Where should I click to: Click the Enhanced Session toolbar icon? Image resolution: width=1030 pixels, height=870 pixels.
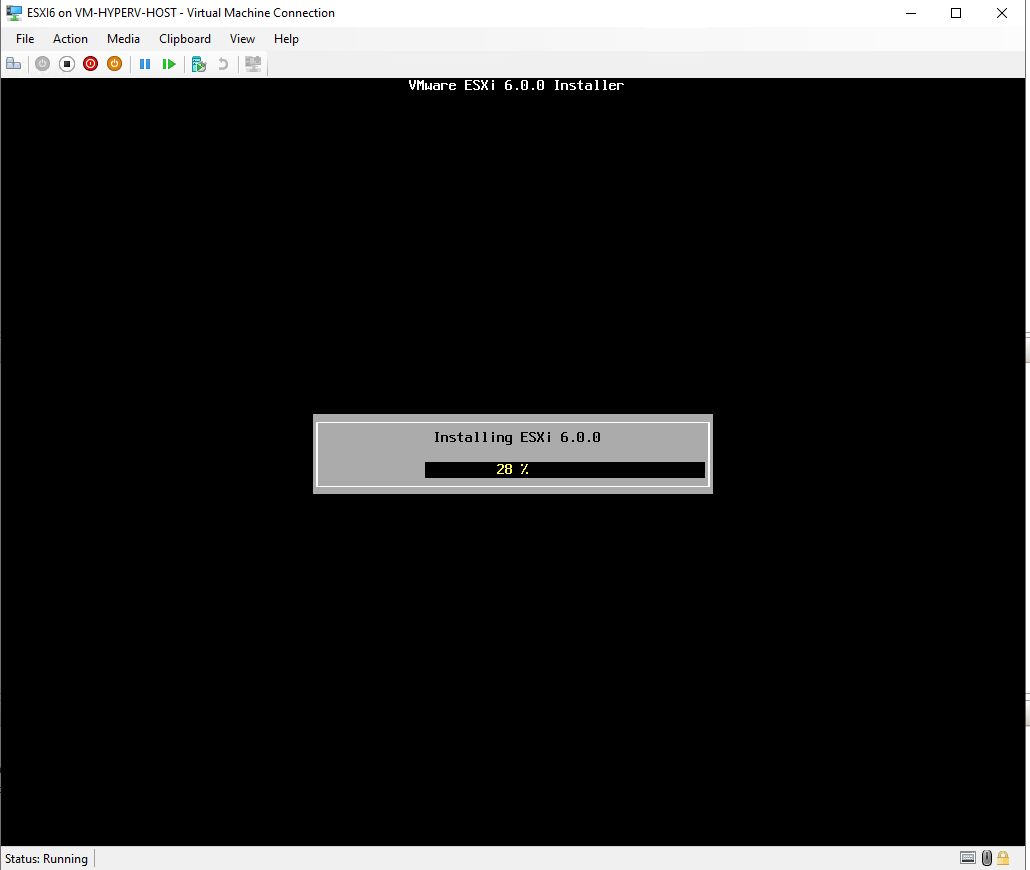click(x=253, y=64)
